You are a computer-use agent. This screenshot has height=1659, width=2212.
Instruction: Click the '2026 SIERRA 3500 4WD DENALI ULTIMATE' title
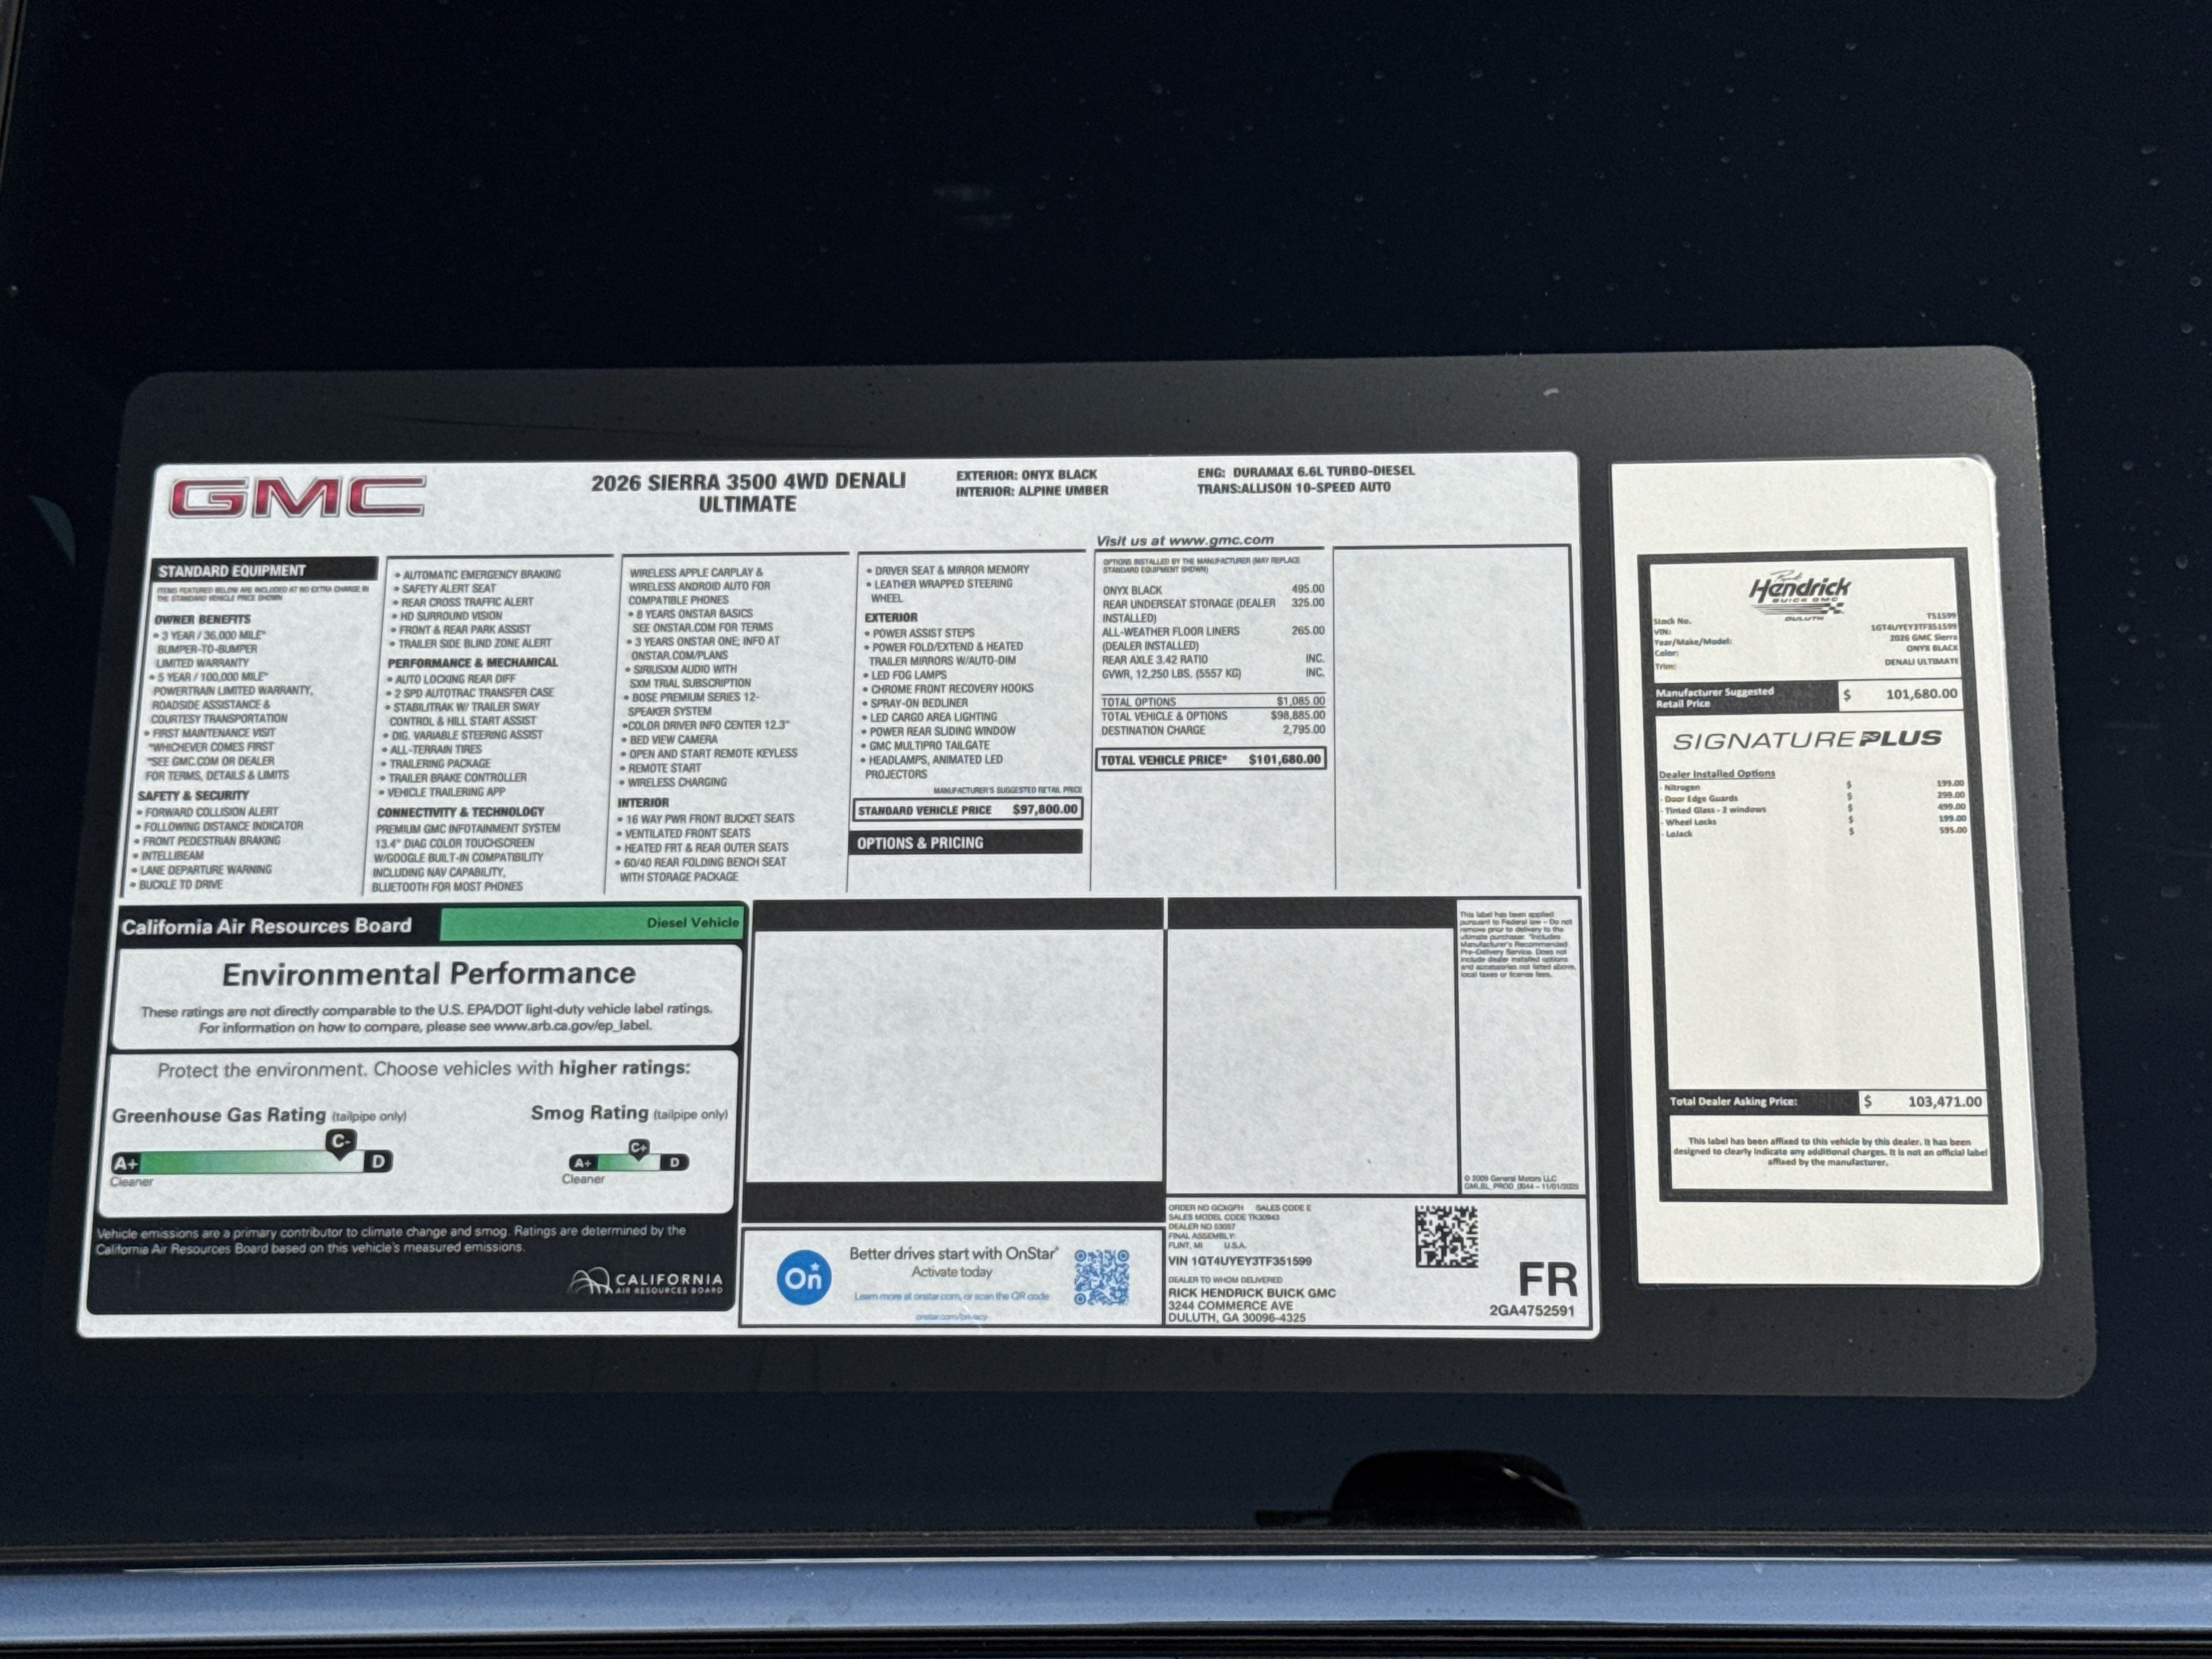748,492
